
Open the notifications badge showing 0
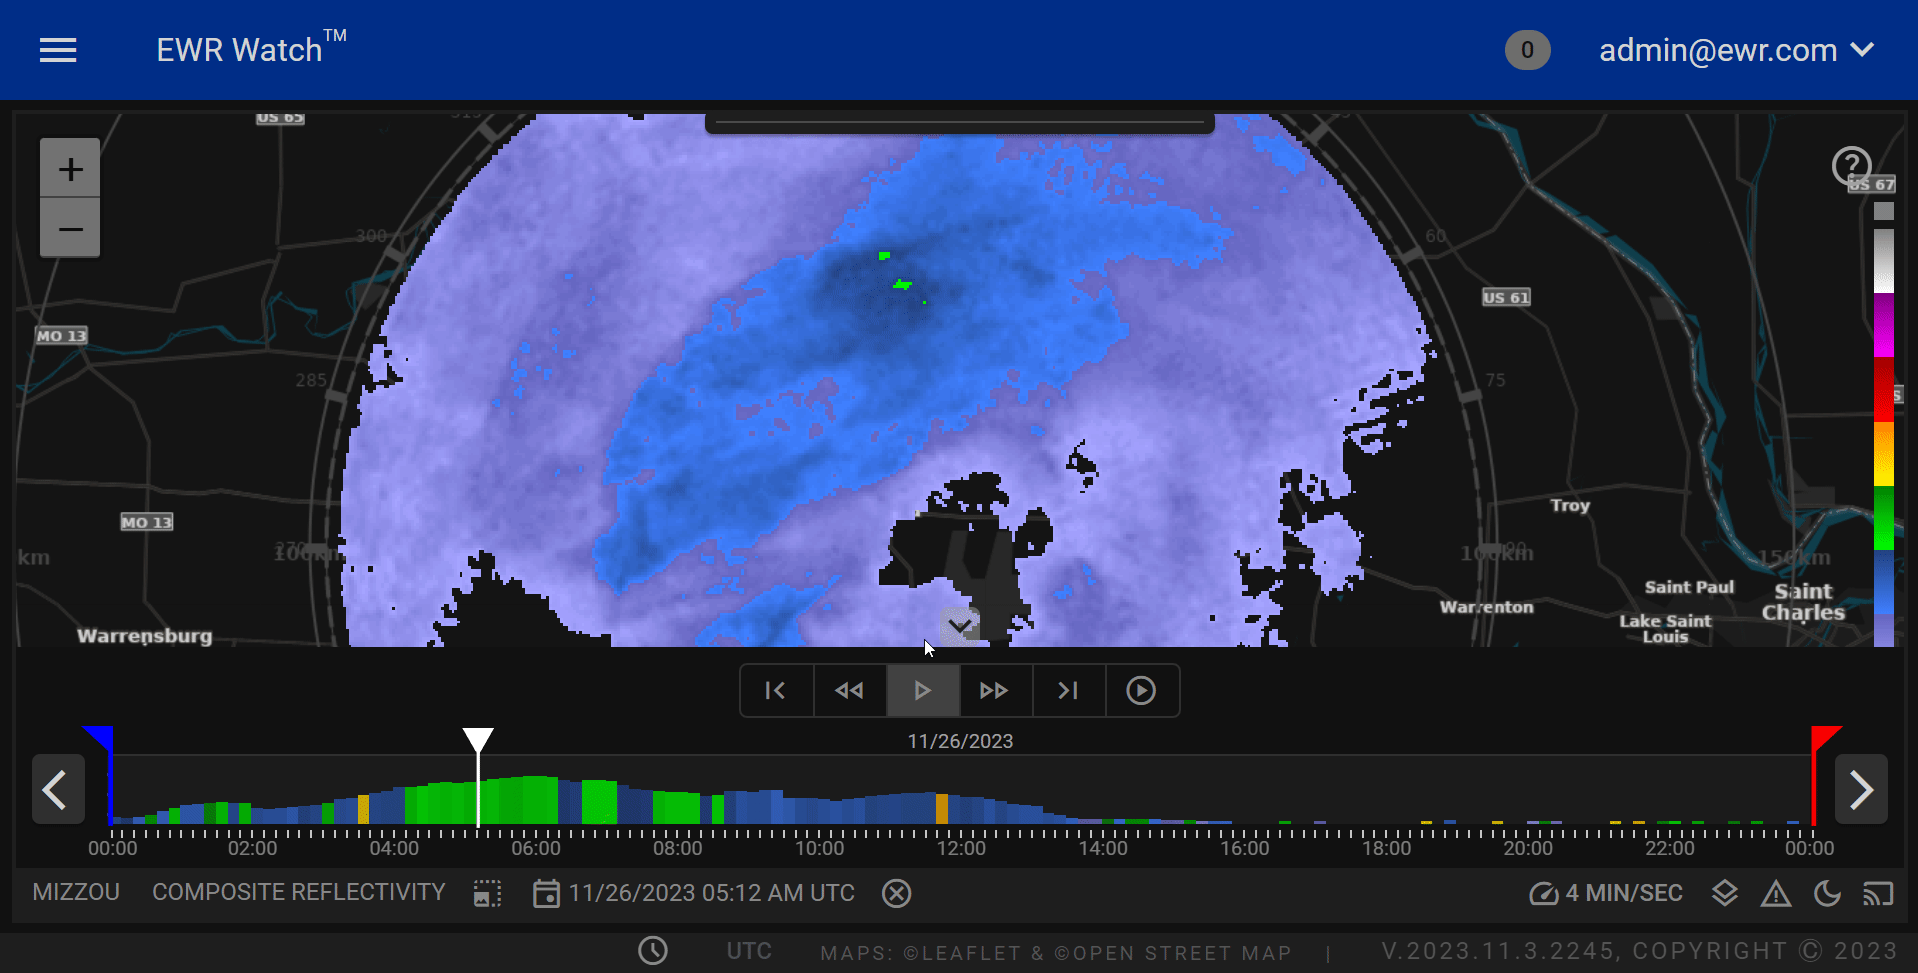pos(1527,50)
